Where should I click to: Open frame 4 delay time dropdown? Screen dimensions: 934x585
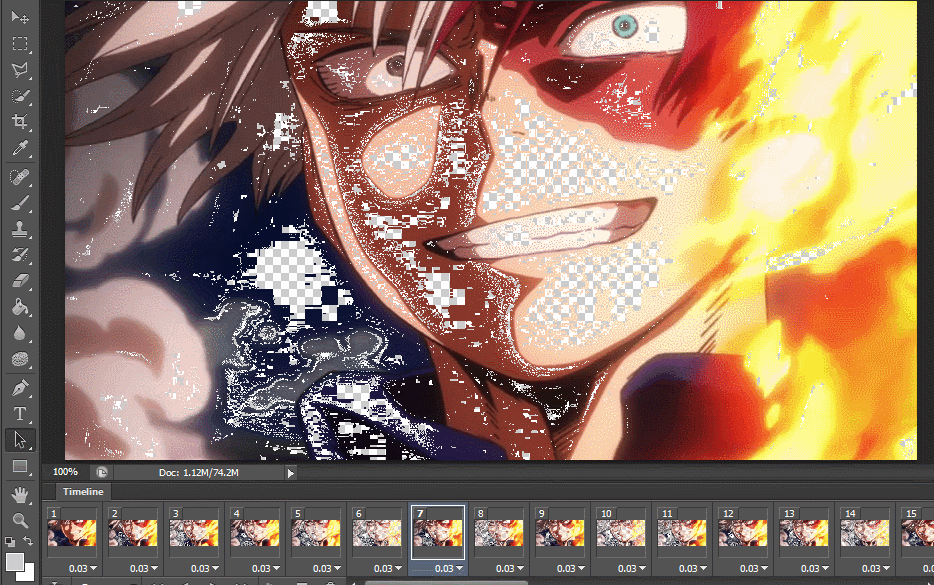pos(266,568)
